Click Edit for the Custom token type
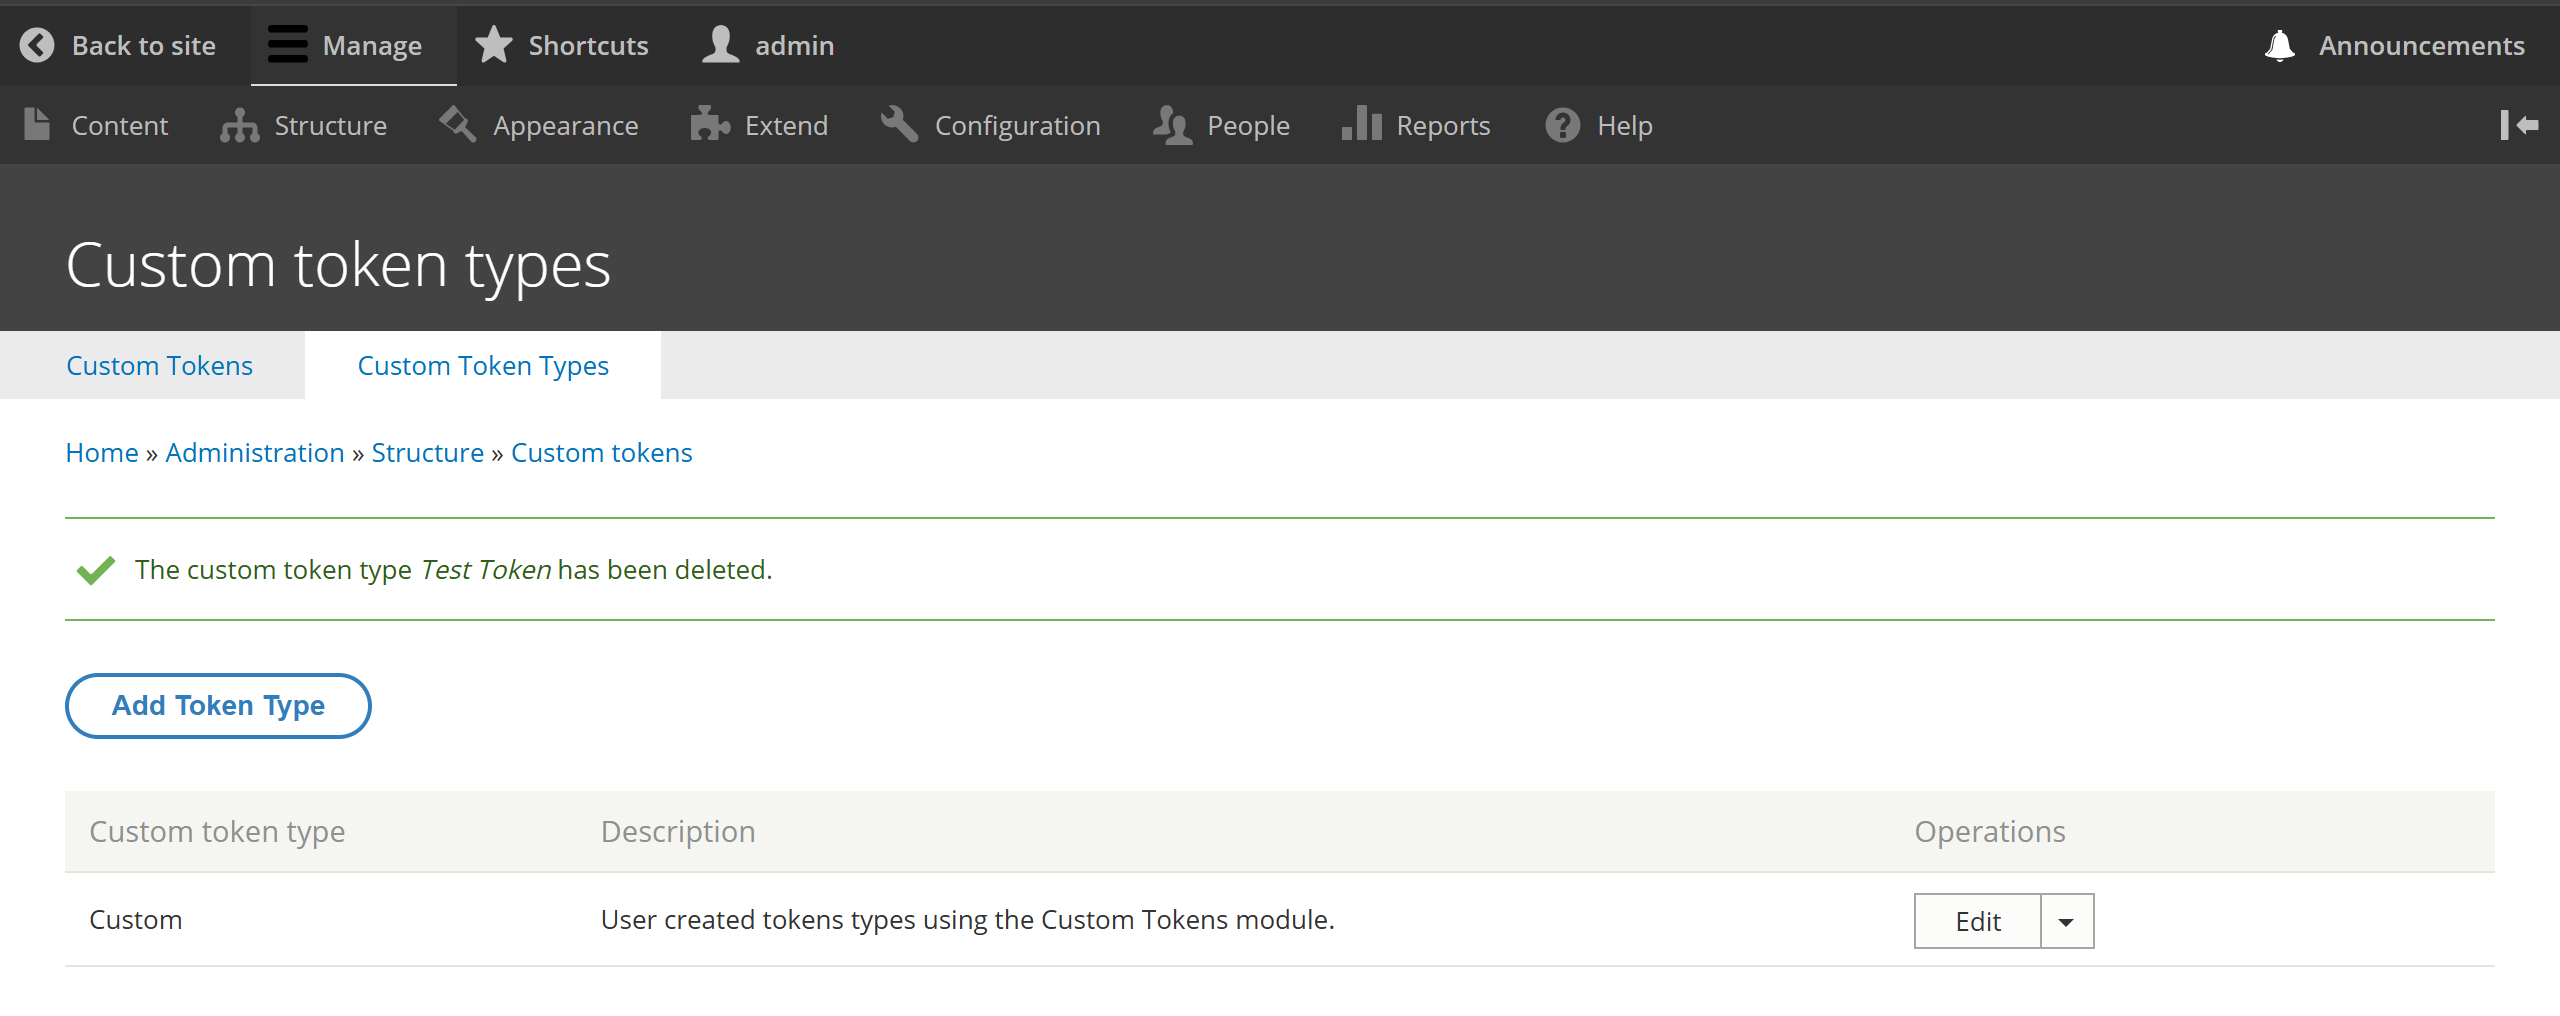Viewport: 2560px width, 1016px height. pos(1977,921)
